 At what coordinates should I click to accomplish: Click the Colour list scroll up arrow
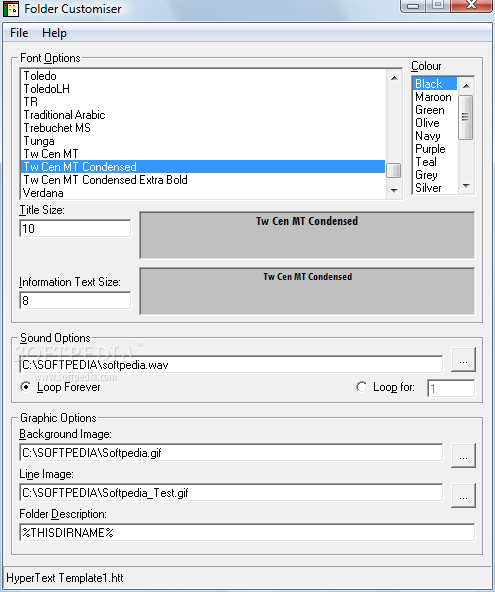[x=466, y=86]
